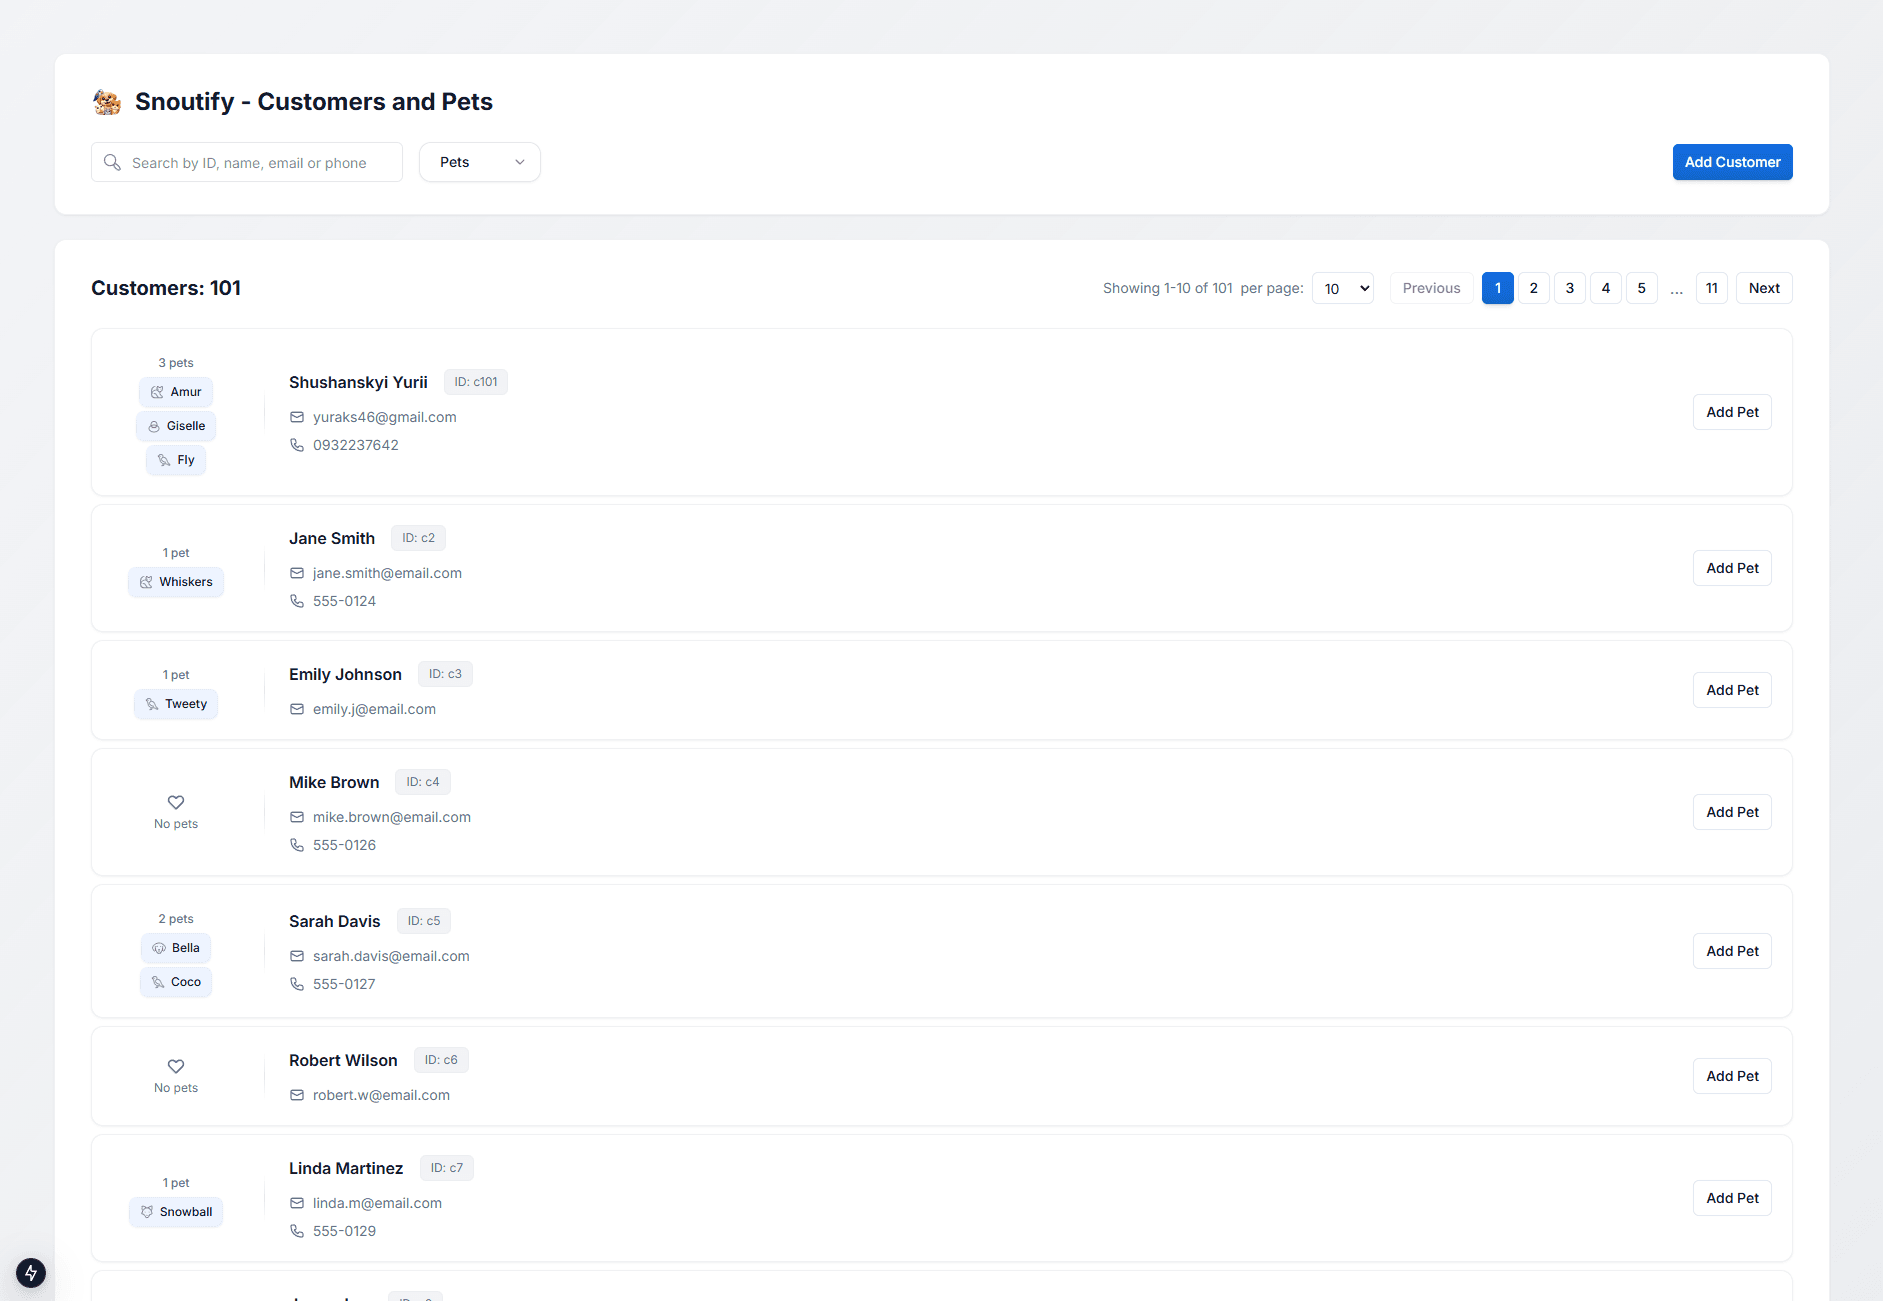Open the Pets filter dropdown

[479, 161]
